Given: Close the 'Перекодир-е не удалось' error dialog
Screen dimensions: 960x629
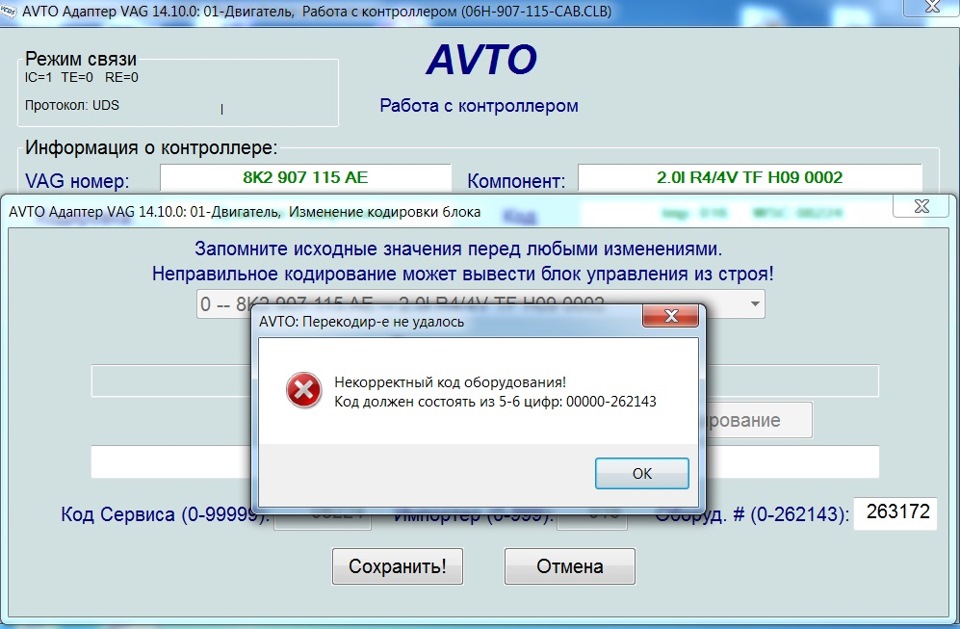Looking at the screenshot, I should [671, 315].
